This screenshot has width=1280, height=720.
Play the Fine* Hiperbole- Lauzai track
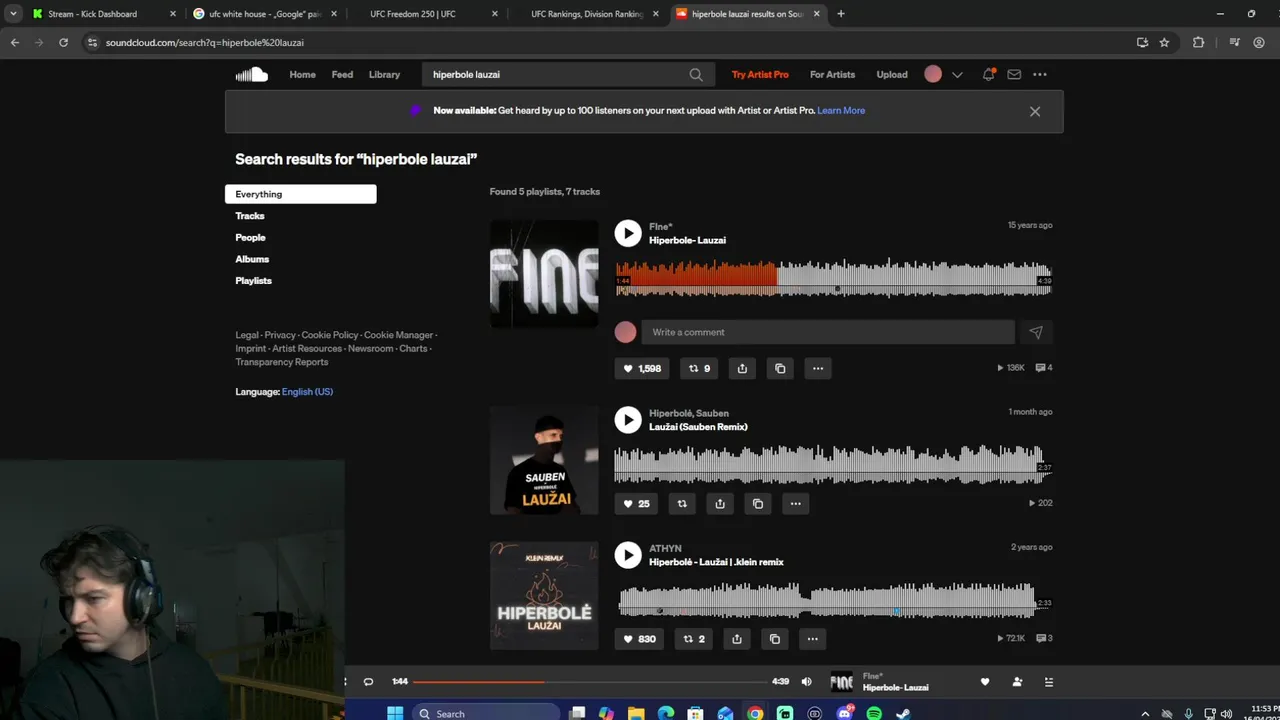pos(627,233)
